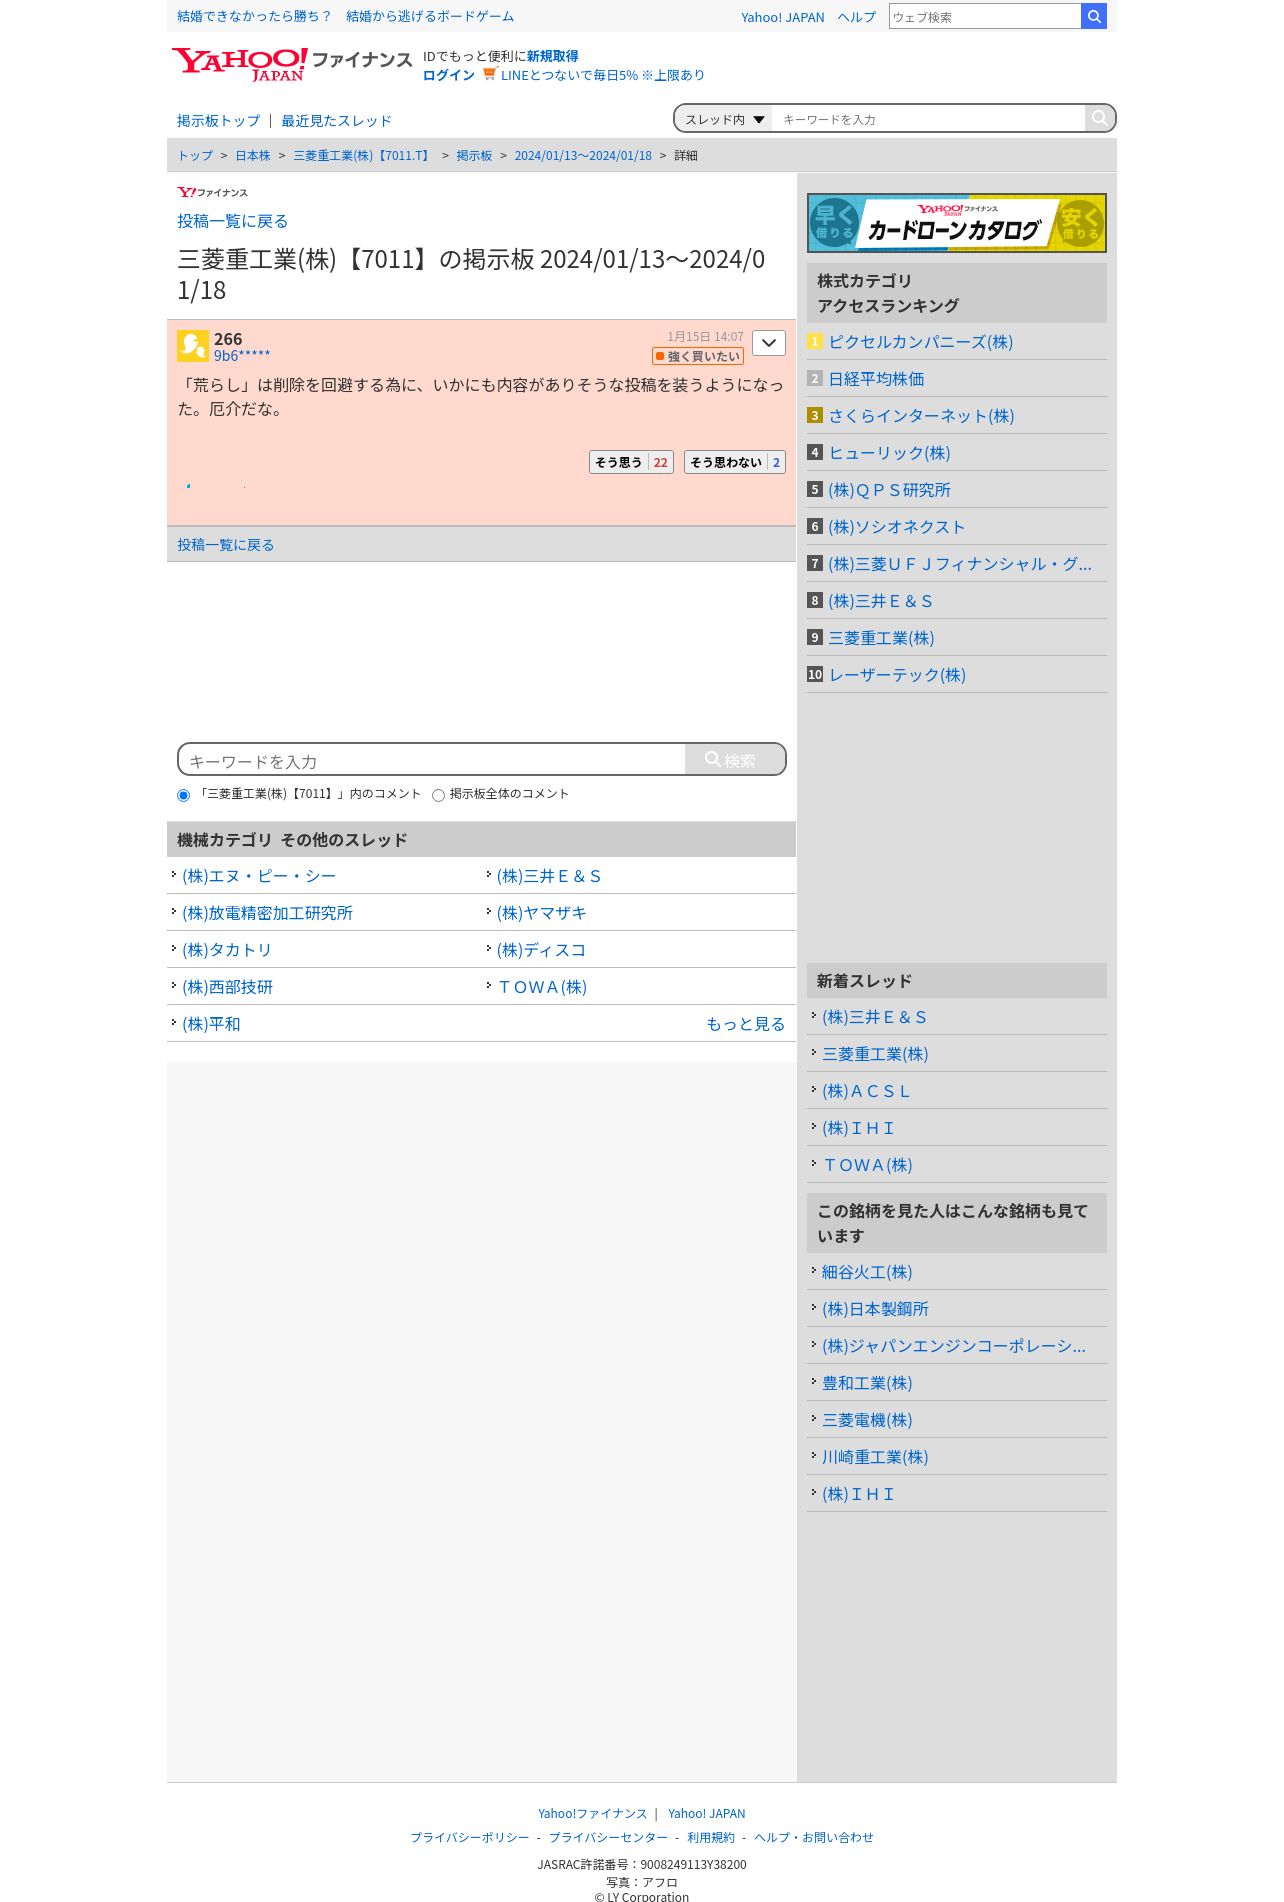Open ranking 3 さくらインターネット(株)

921,416
